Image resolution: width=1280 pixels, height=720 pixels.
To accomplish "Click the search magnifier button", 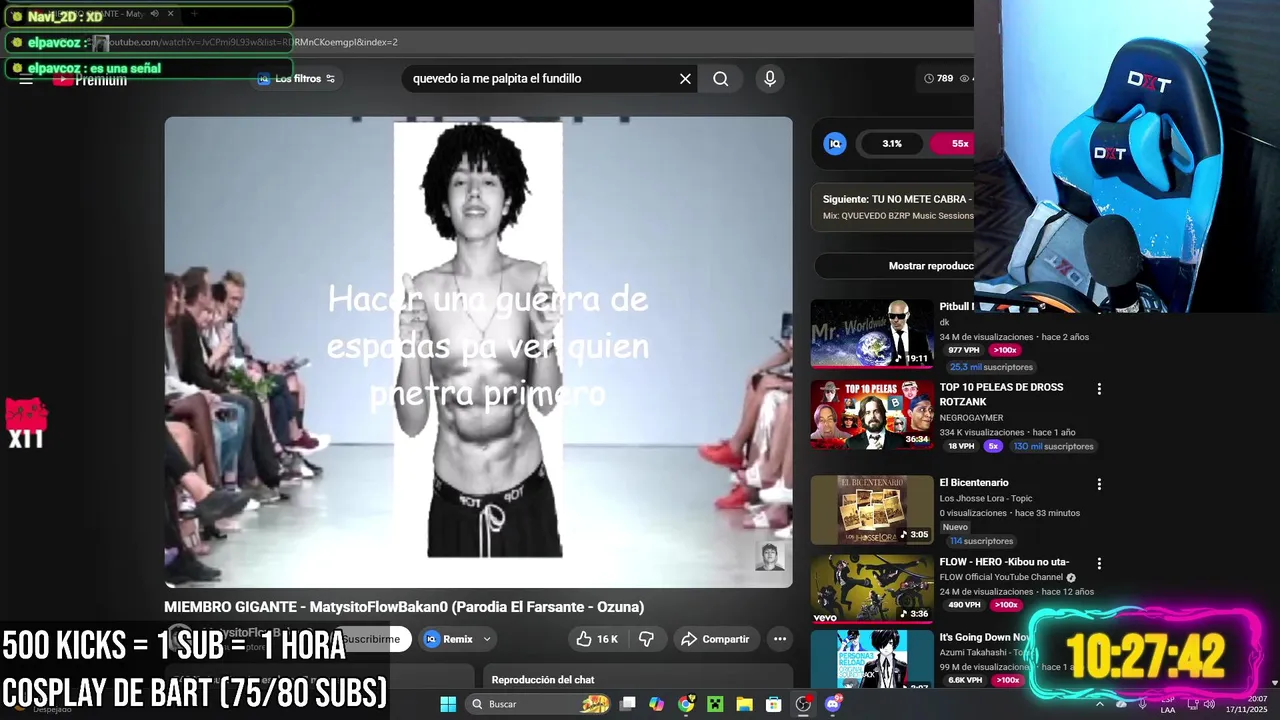I will (x=721, y=79).
